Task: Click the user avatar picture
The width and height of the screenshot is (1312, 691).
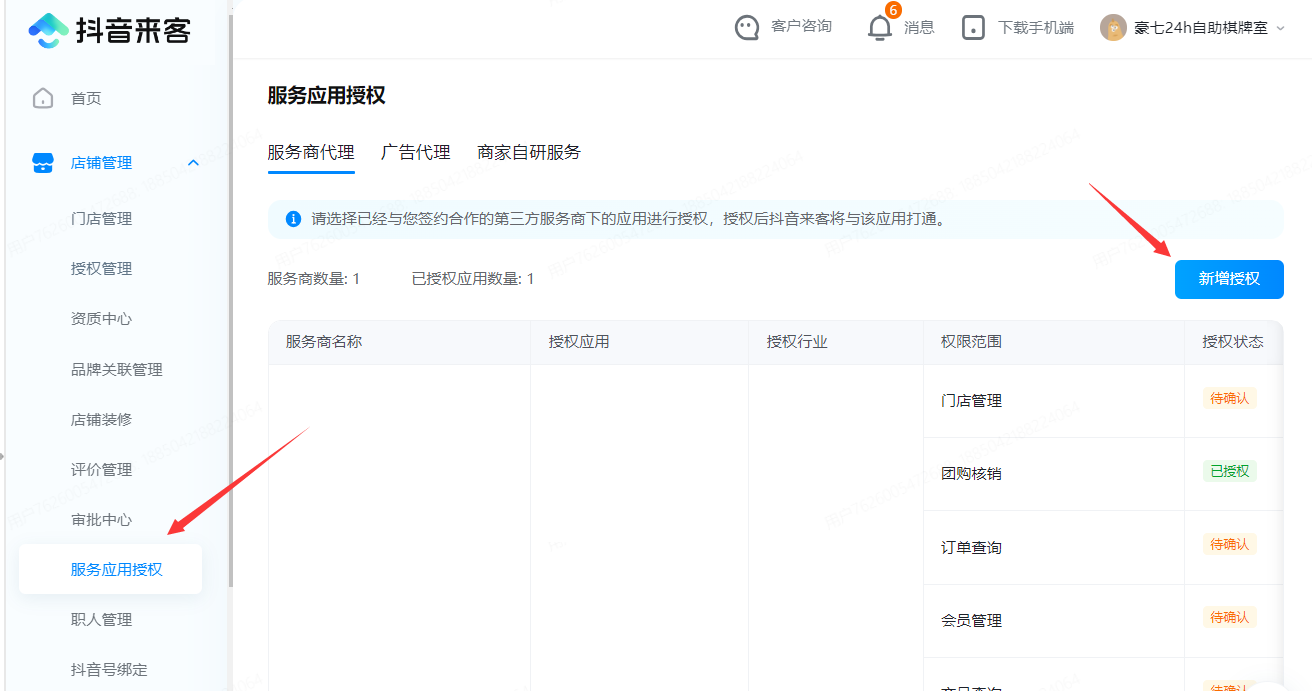Action: click(1113, 28)
